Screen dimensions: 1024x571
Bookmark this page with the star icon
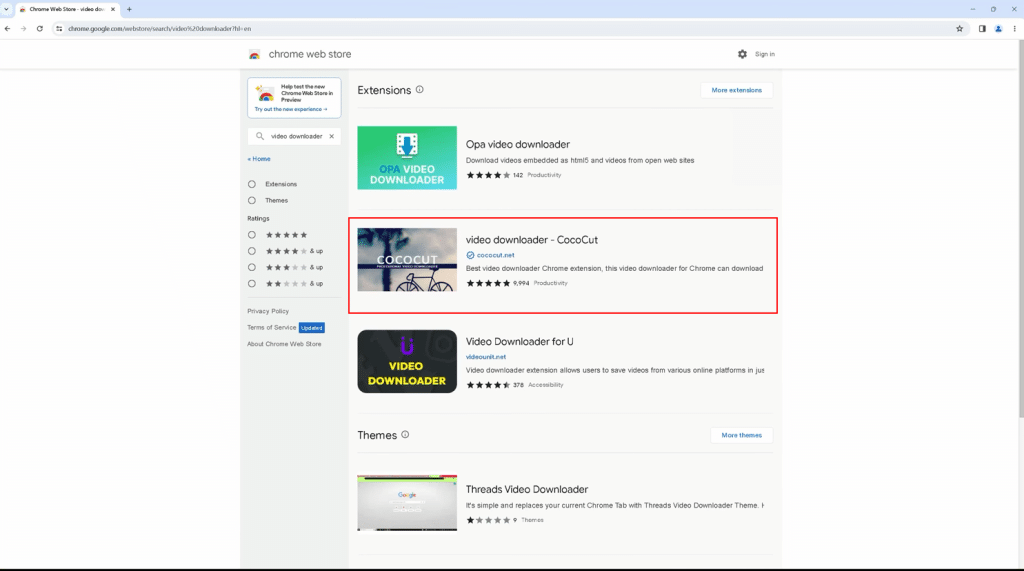click(959, 29)
